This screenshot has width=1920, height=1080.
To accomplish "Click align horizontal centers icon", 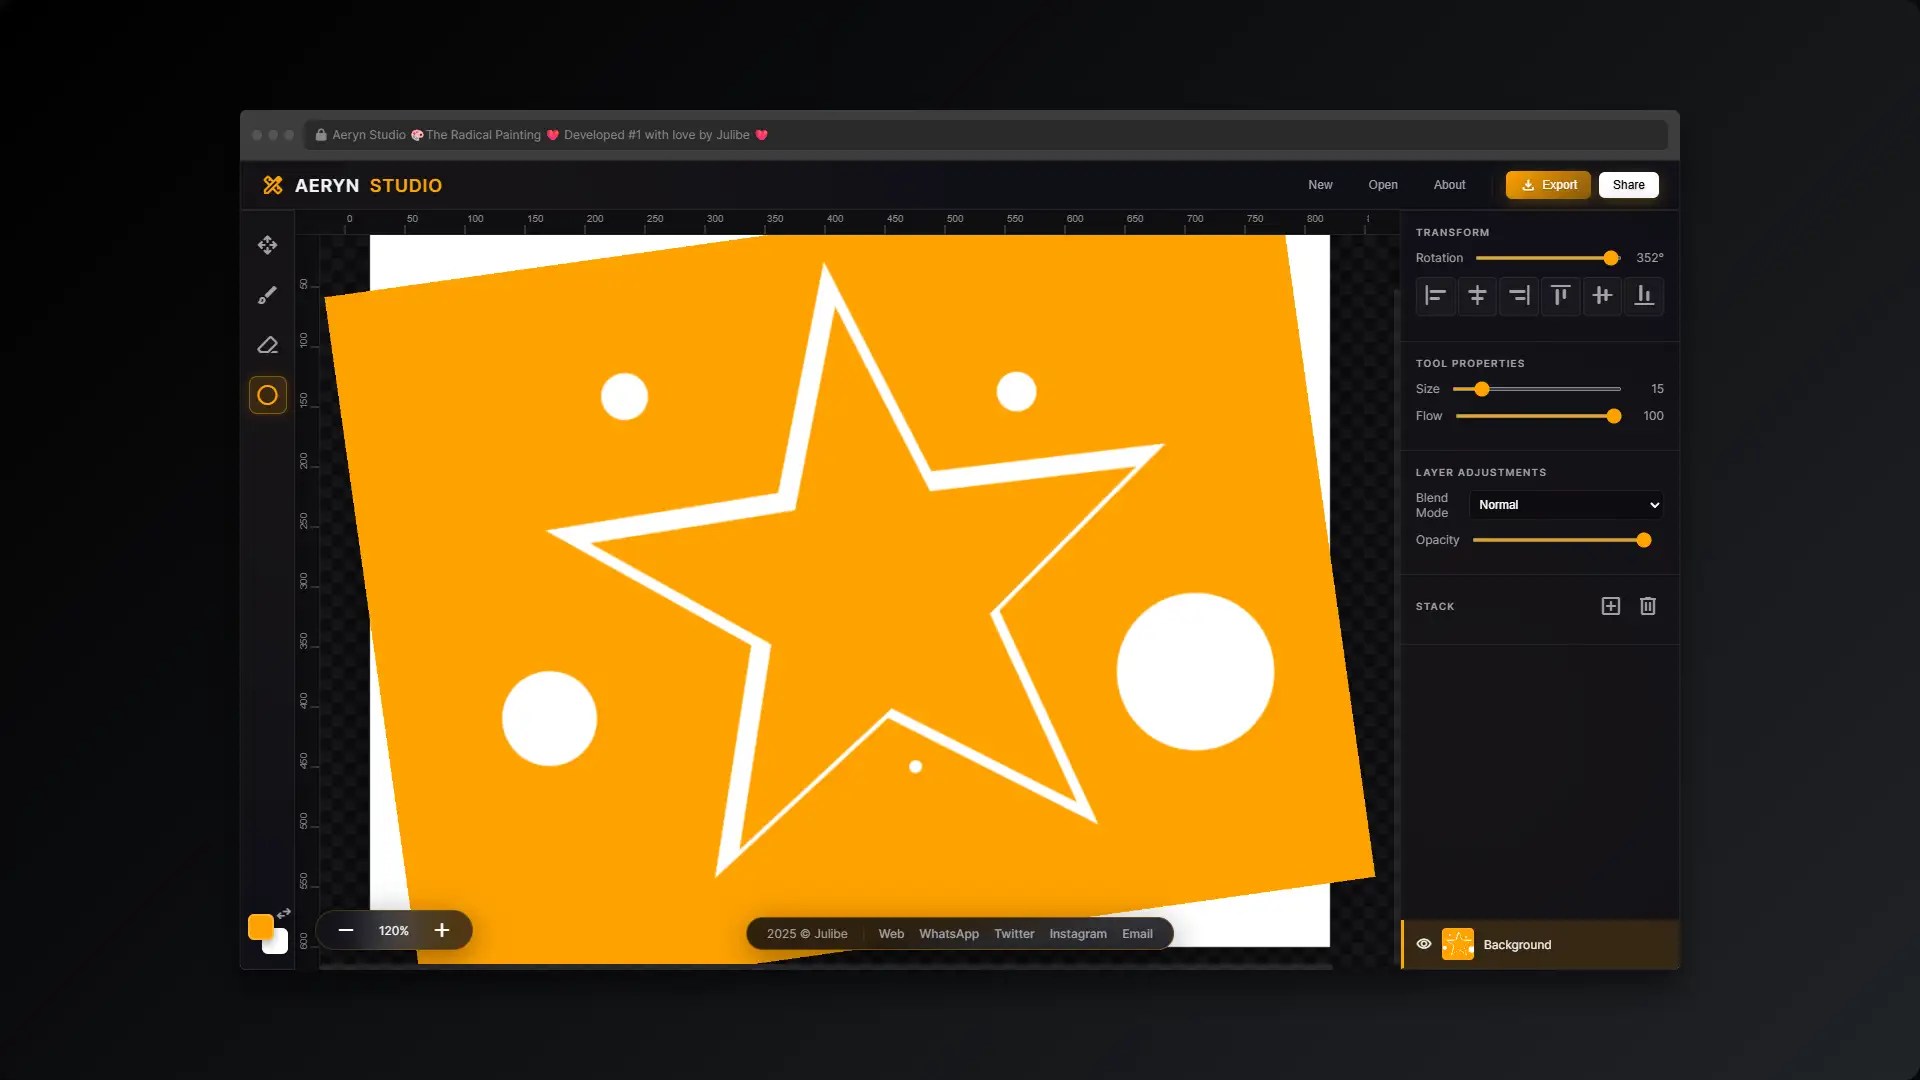I will click(1477, 296).
